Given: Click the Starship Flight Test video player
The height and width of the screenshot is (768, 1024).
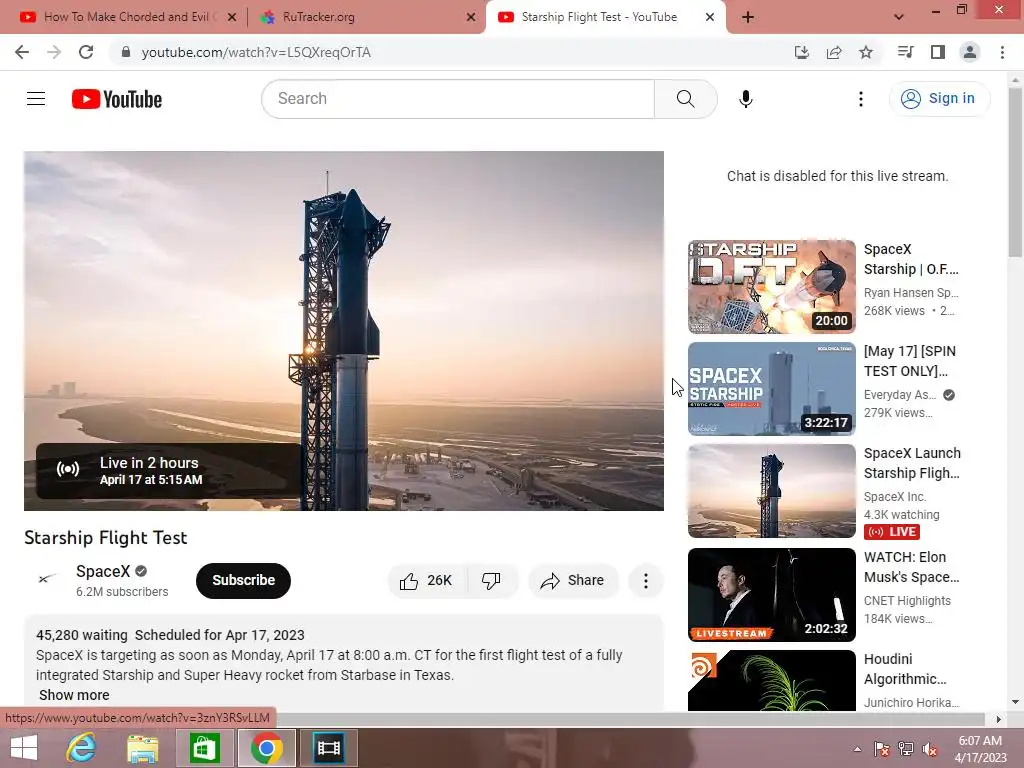Looking at the screenshot, I should point(344,330).
